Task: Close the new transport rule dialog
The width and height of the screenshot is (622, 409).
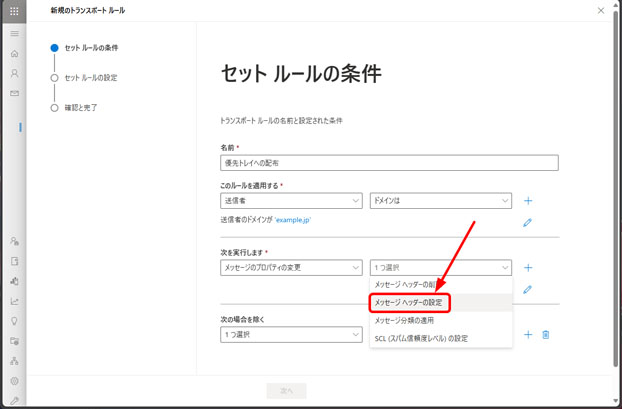Action: (601, 11)
